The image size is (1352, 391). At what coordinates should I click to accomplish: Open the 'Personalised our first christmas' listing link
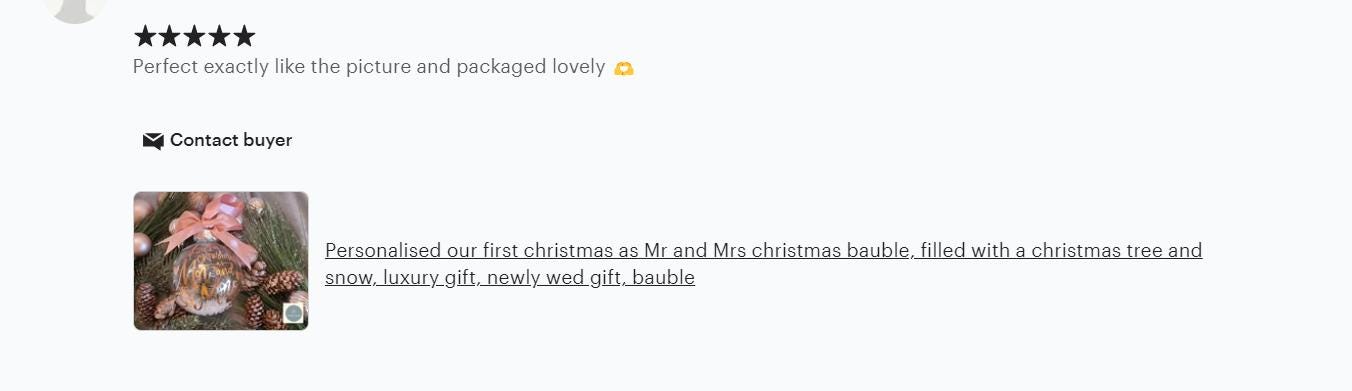click(x=763, y=264)
